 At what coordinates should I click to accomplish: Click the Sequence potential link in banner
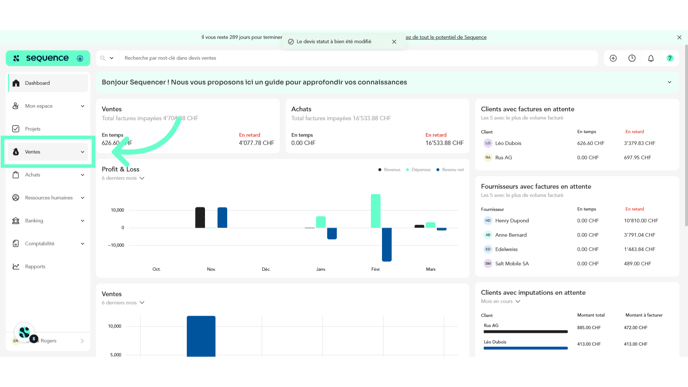pos(446,37)
